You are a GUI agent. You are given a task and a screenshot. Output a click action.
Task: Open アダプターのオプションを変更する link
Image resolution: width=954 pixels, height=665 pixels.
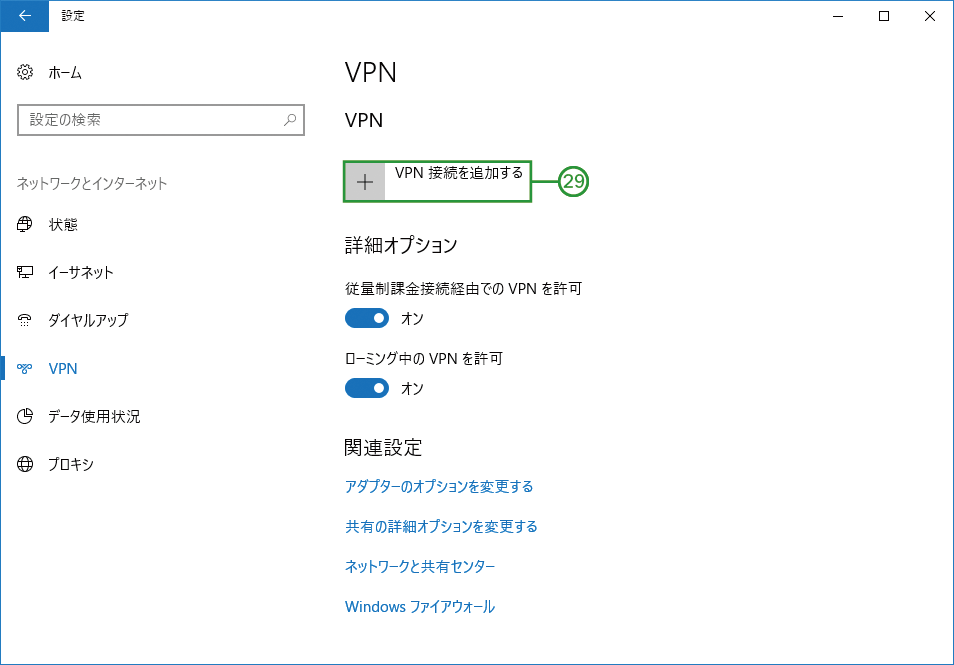pos(439,487)
